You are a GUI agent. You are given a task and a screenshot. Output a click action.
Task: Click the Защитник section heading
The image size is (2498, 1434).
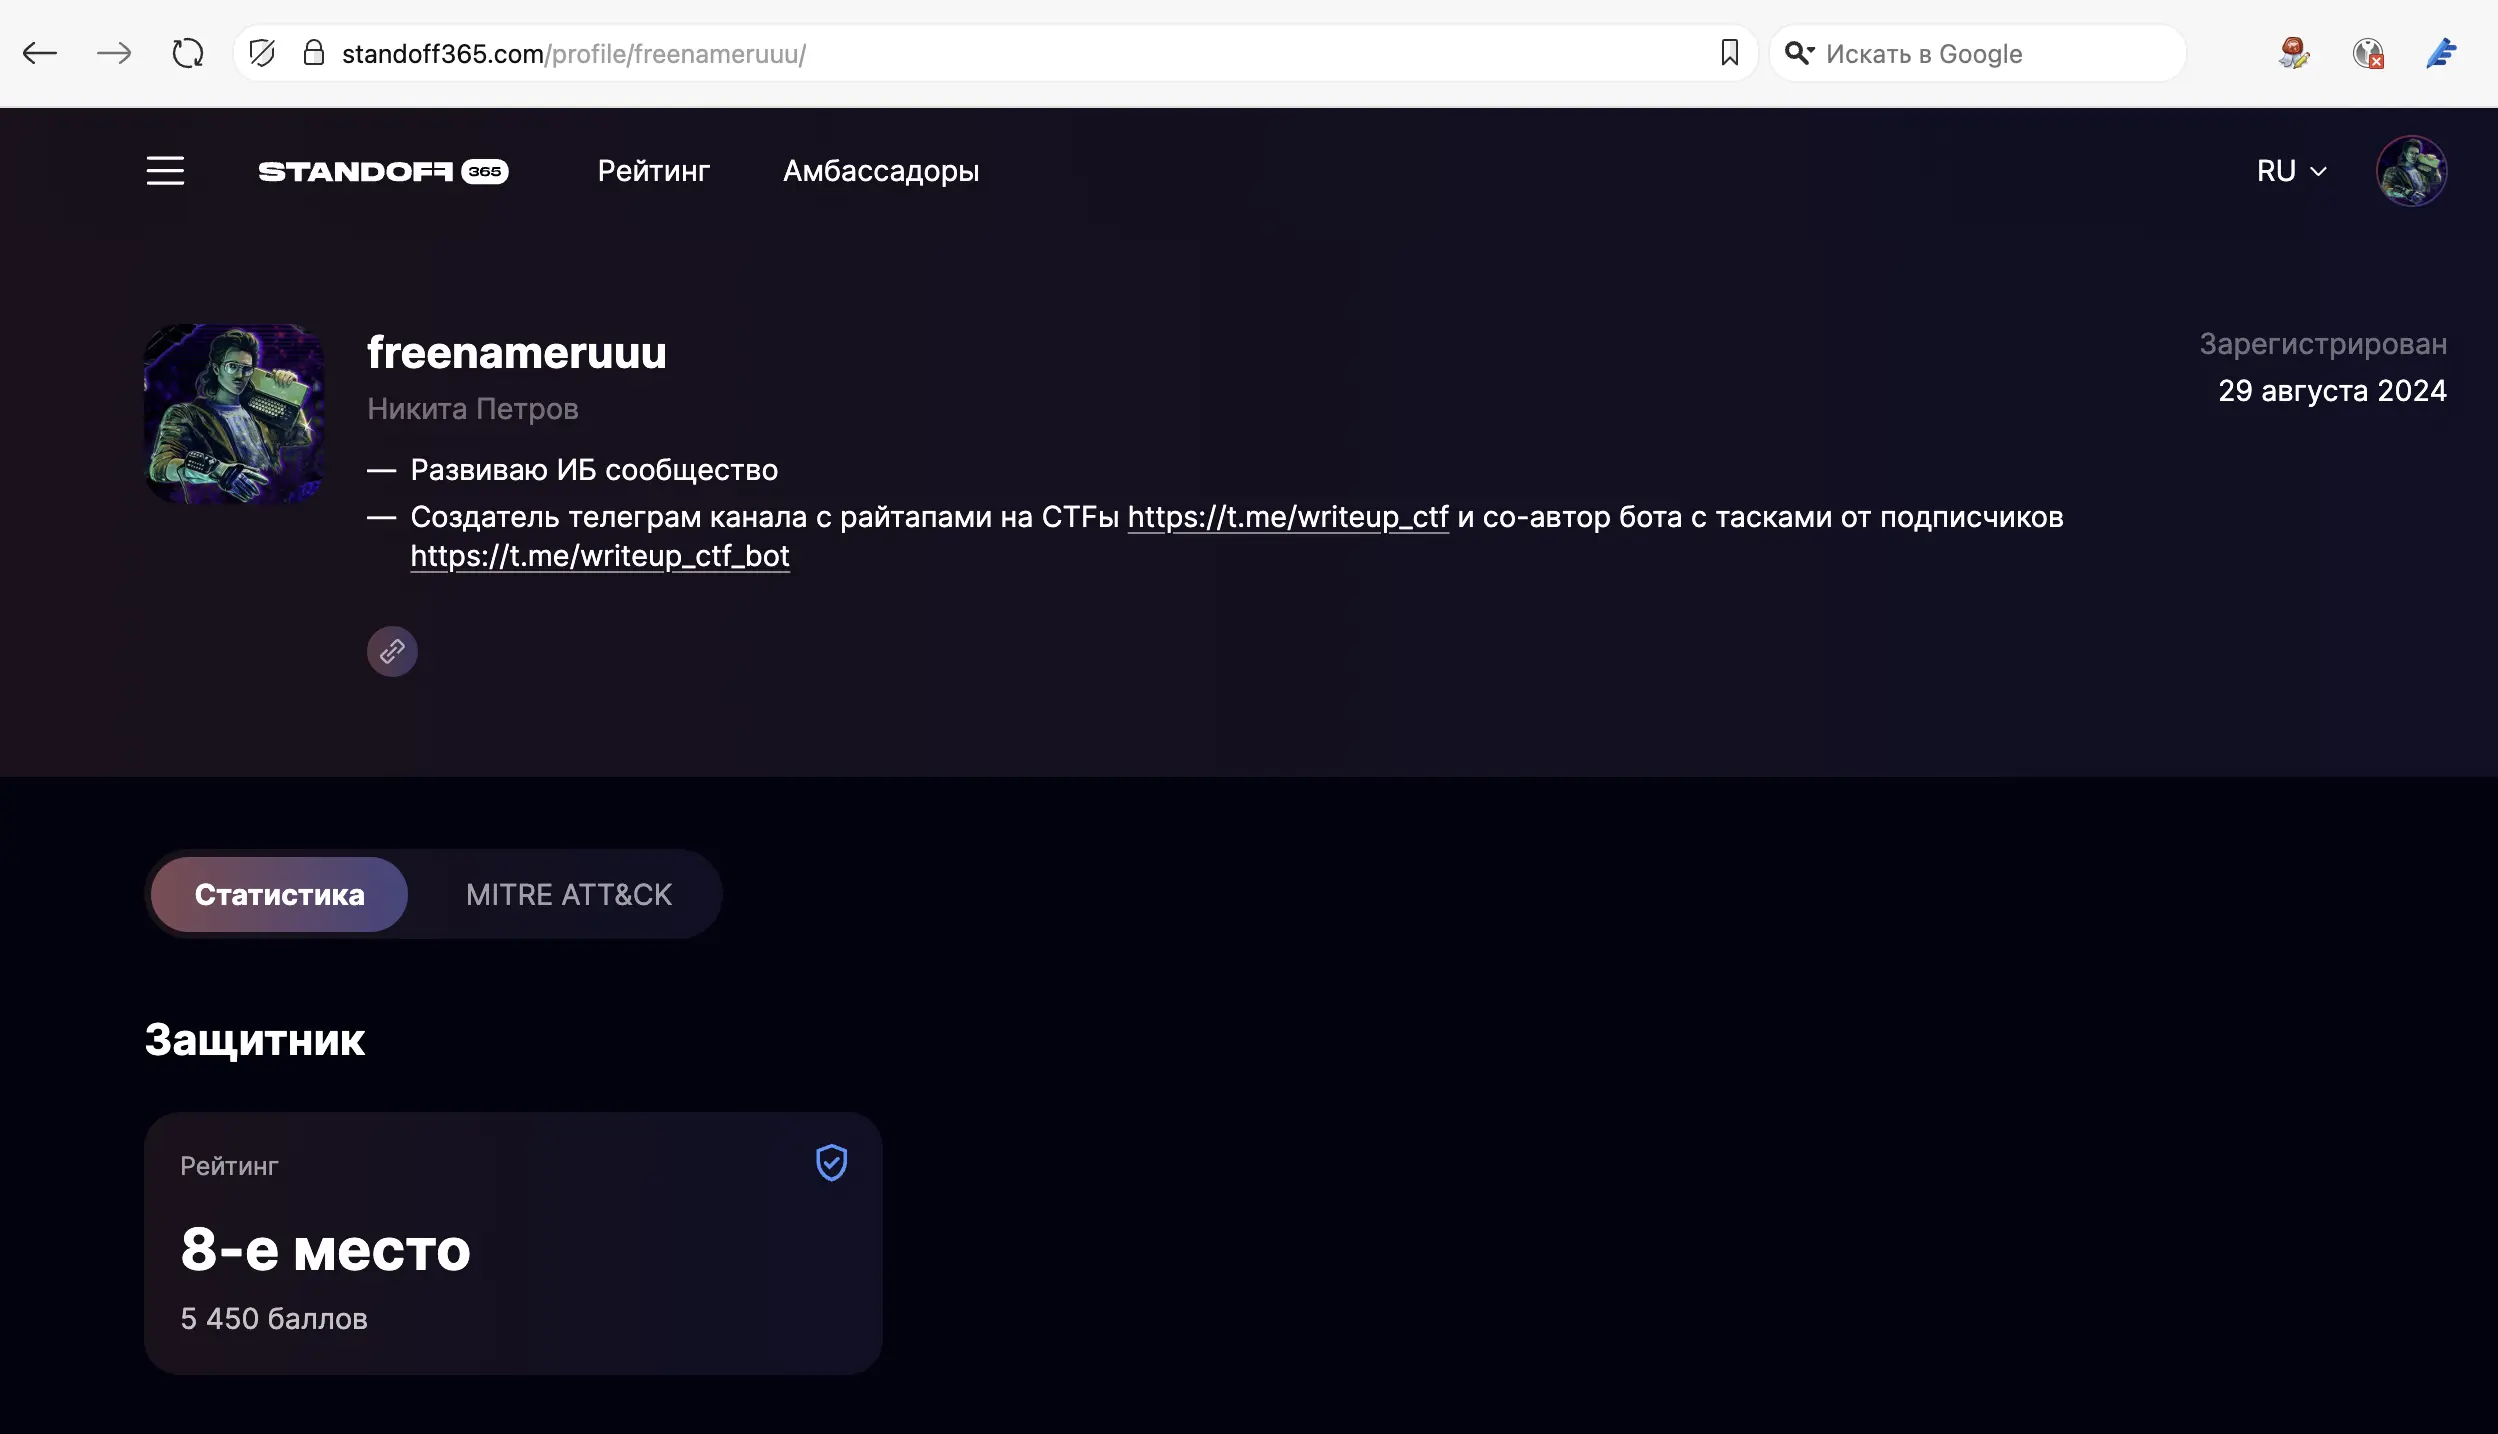coord(255,1041)
